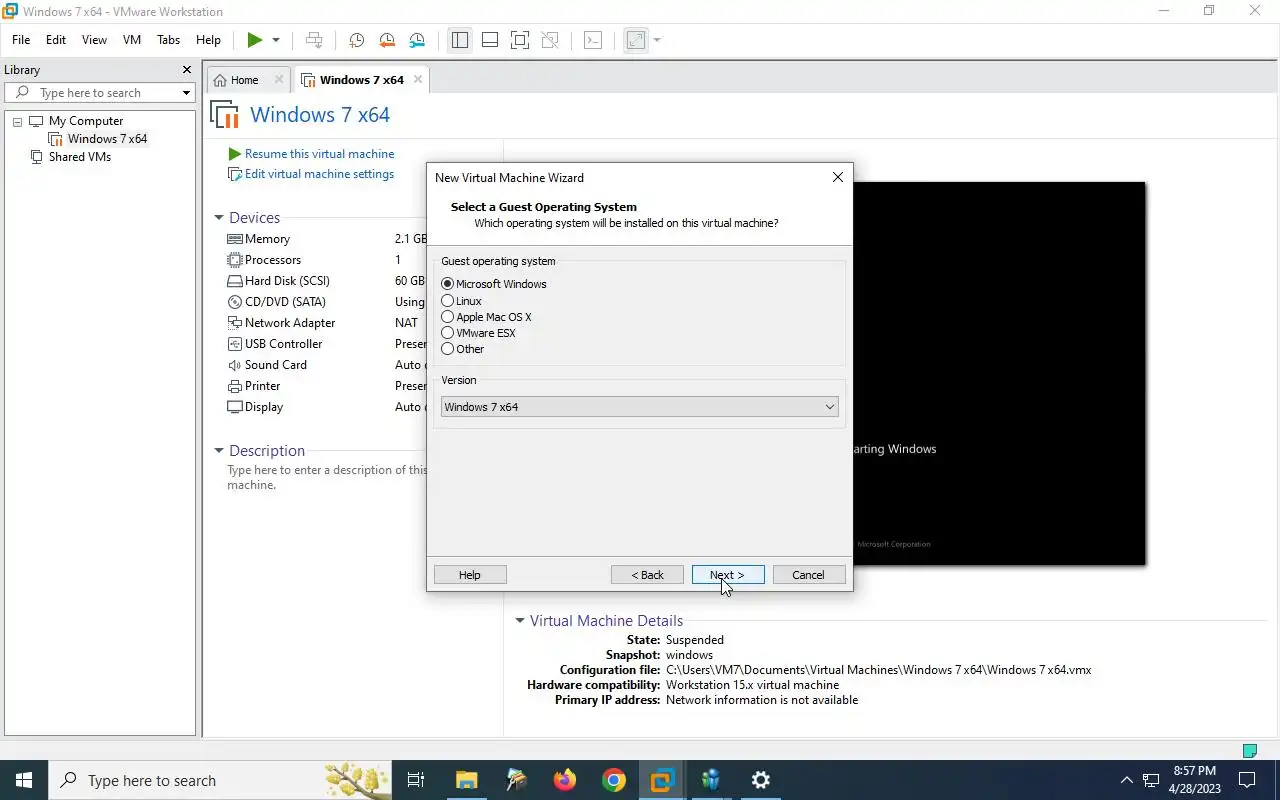Viewport: 1280px width, 800px height.
Task: Click the Processors device icon
Action: pyautogui.click(x=235, y=260)
